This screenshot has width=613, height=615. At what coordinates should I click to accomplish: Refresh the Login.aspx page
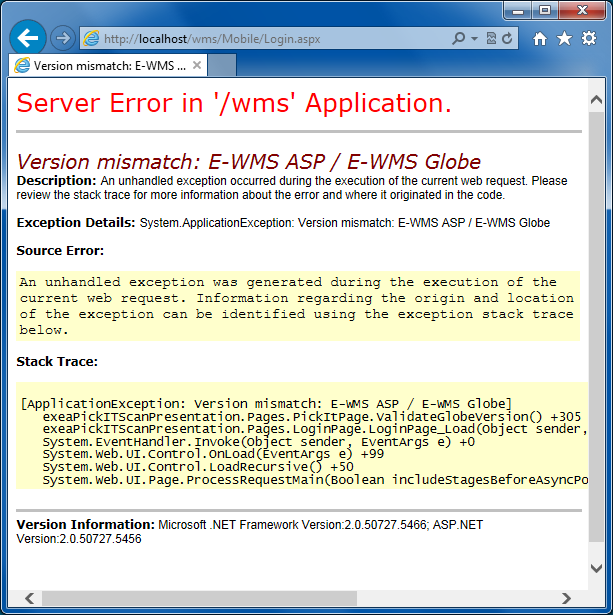click(x=508, y=38)
